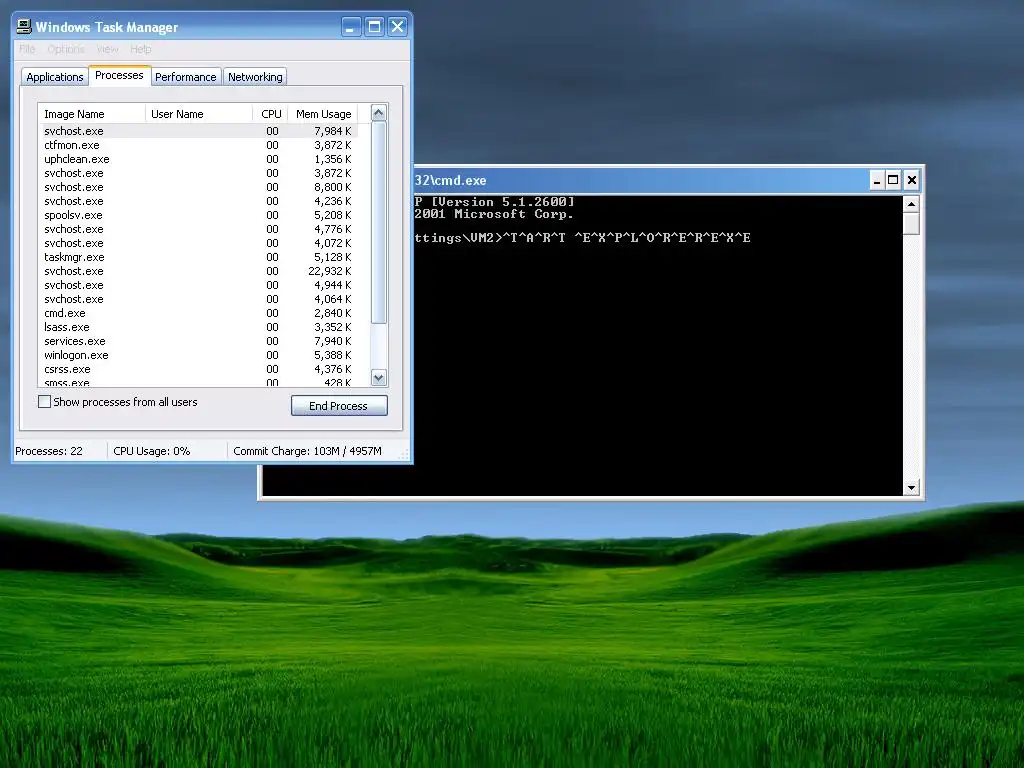Click the Processes: 22 status bar entry

pos(49,451)
